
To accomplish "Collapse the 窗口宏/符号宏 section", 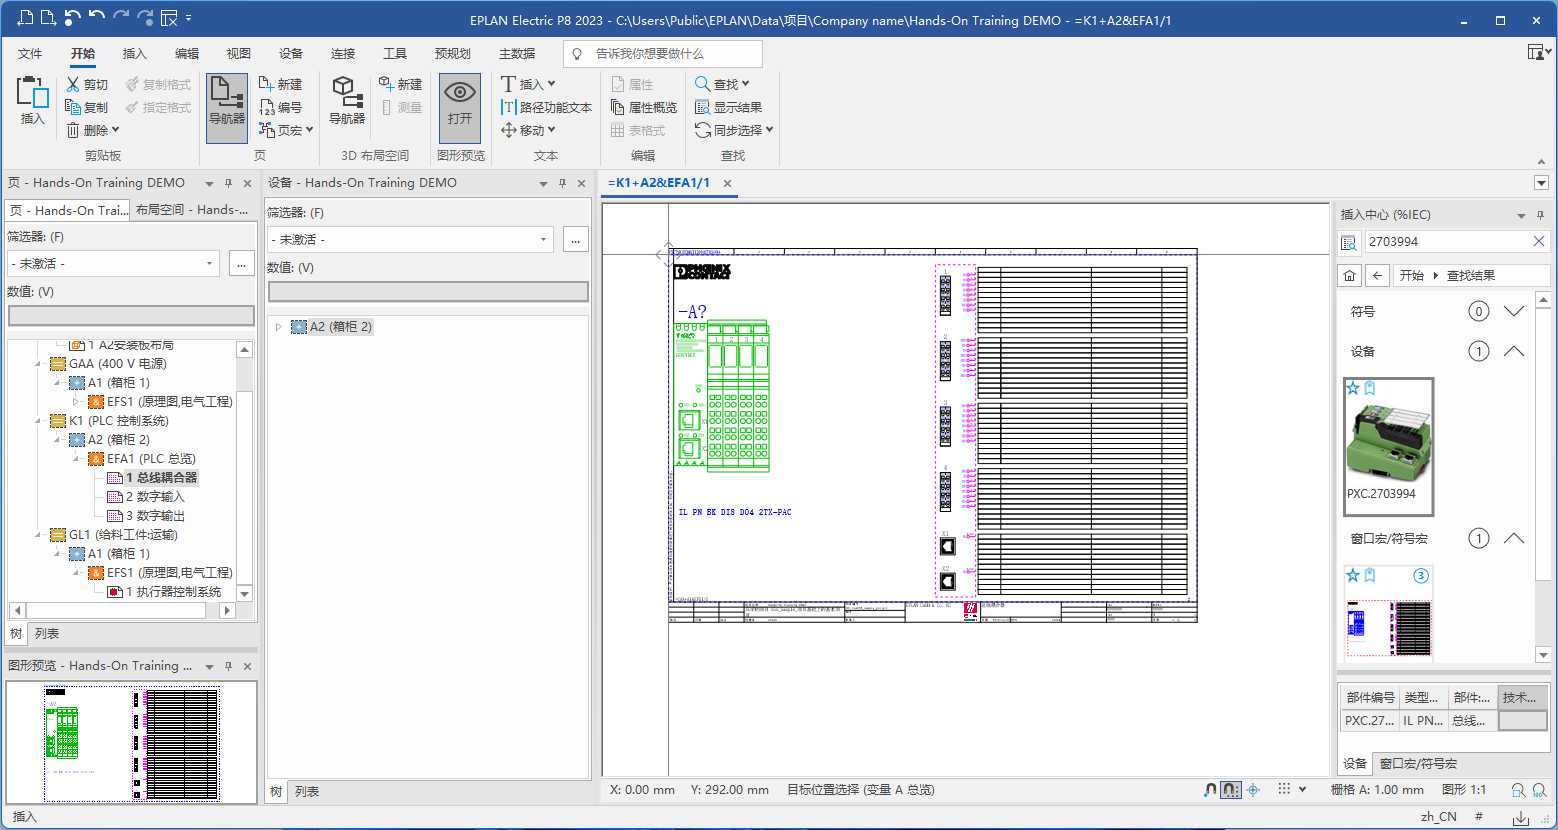I will tap(1514, 538).
